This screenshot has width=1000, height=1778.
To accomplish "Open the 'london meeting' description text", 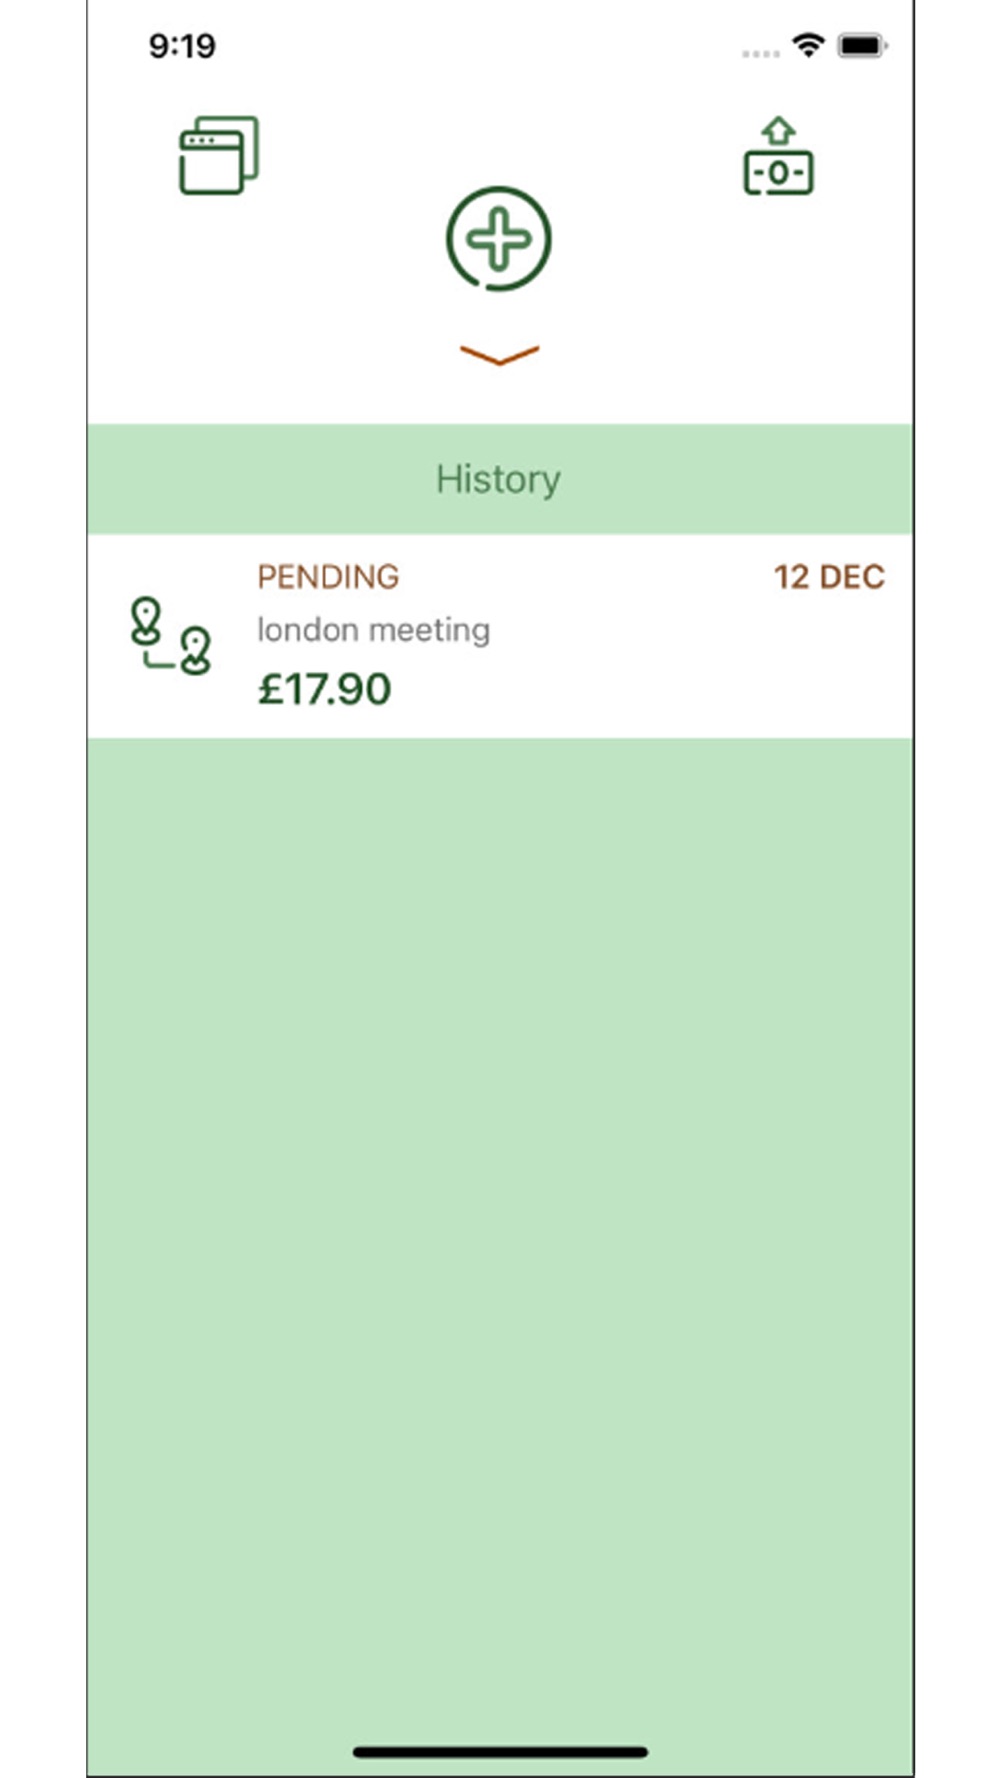I will pos(373,630).
